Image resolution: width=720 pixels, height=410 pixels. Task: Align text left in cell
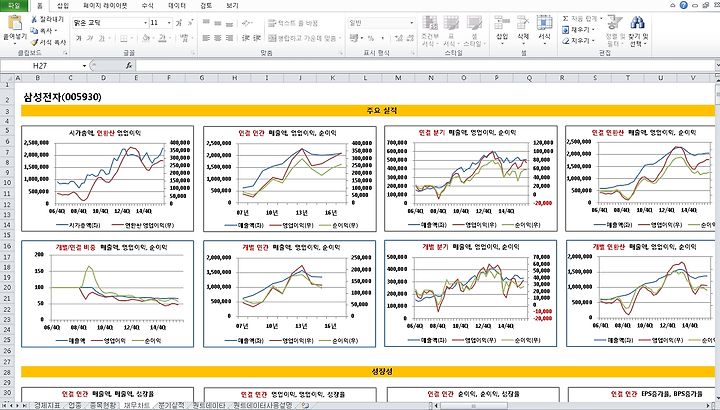point(206,38)
